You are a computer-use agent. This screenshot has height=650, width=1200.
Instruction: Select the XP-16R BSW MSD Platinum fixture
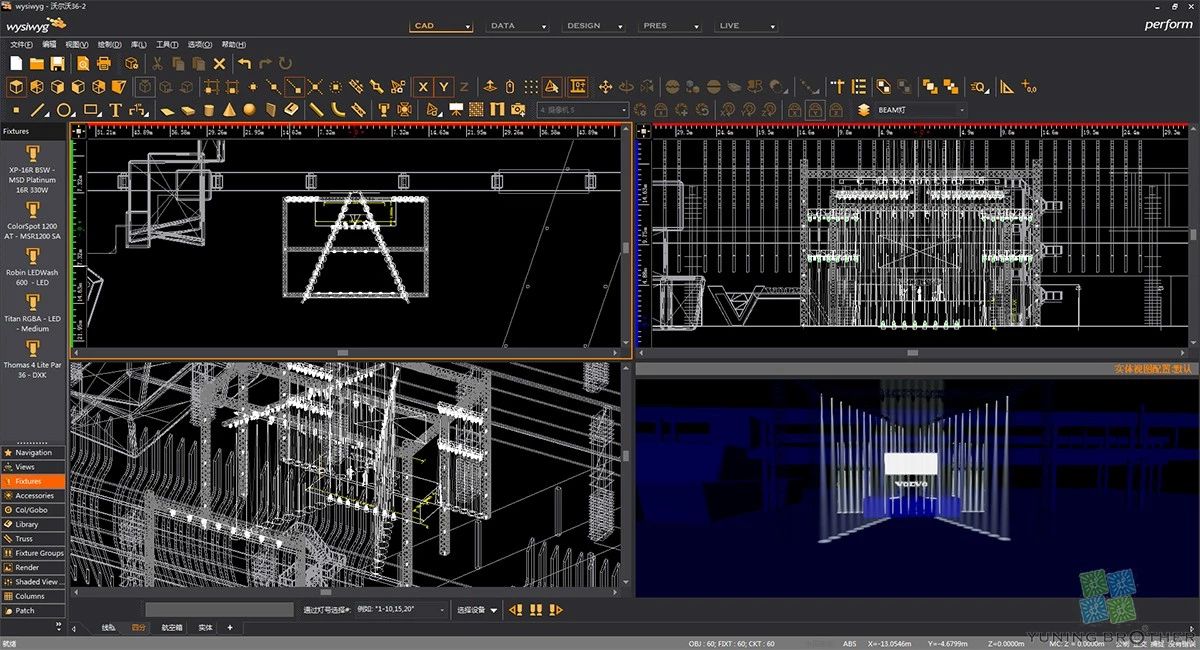pyautogui.click(x=33, y=169)
